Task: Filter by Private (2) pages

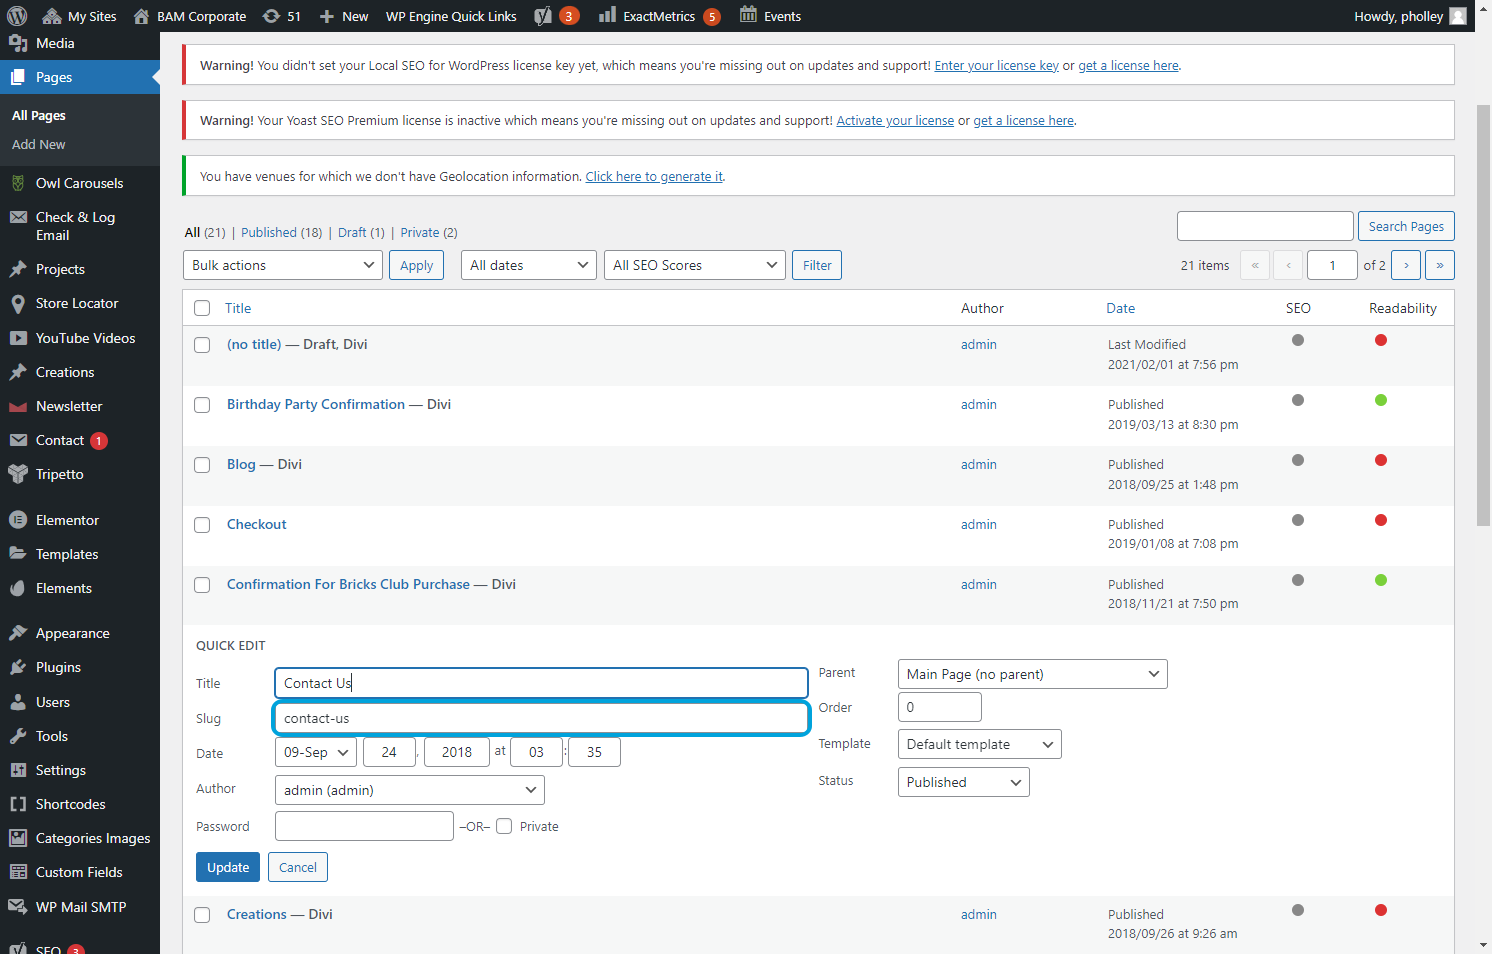Action: (429, 232)
